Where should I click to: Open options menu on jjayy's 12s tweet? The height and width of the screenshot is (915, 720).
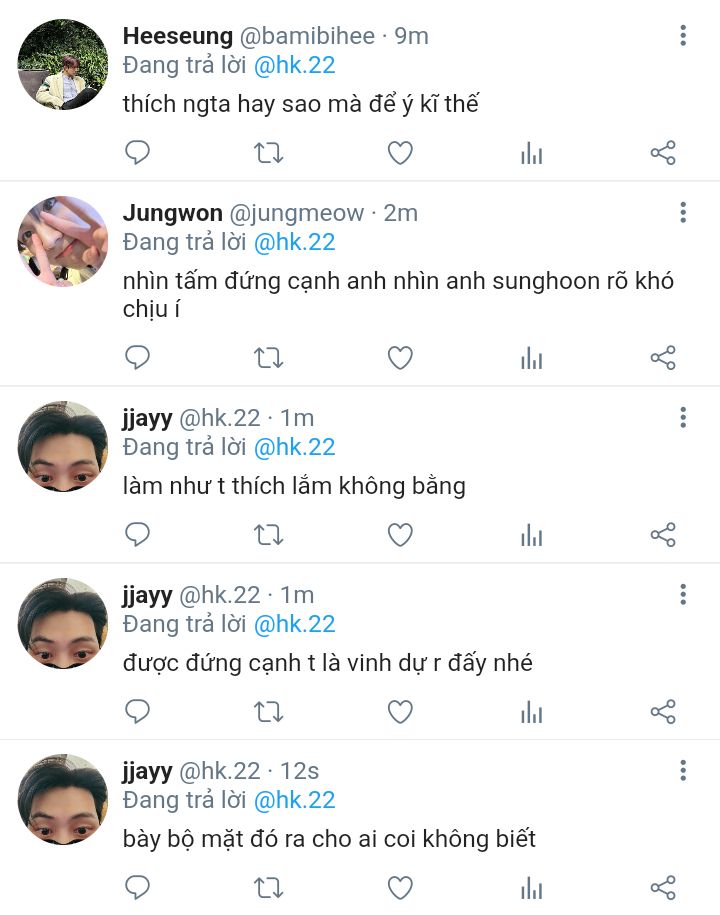click(683, 770)
